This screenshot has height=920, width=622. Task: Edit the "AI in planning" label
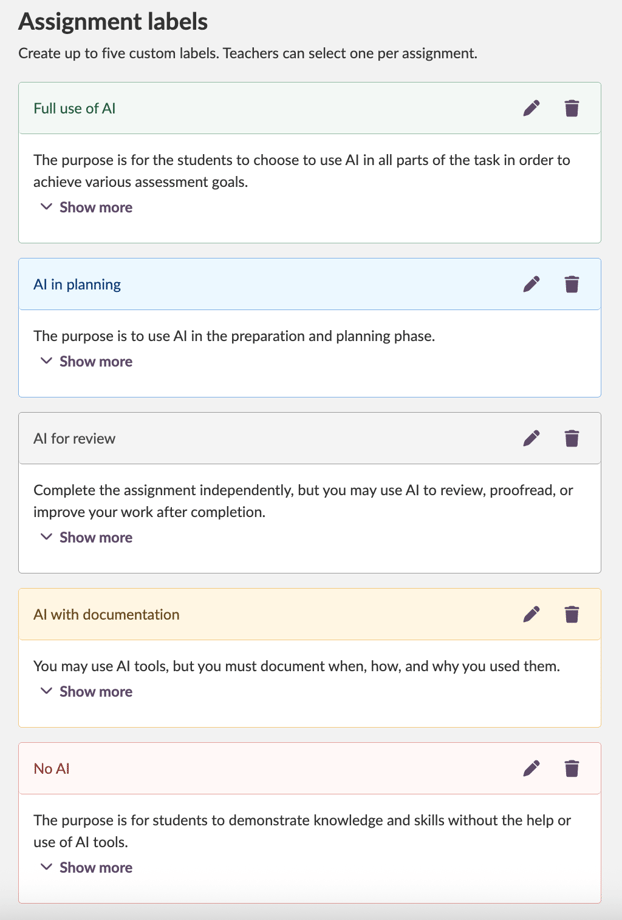click(532, 284)
